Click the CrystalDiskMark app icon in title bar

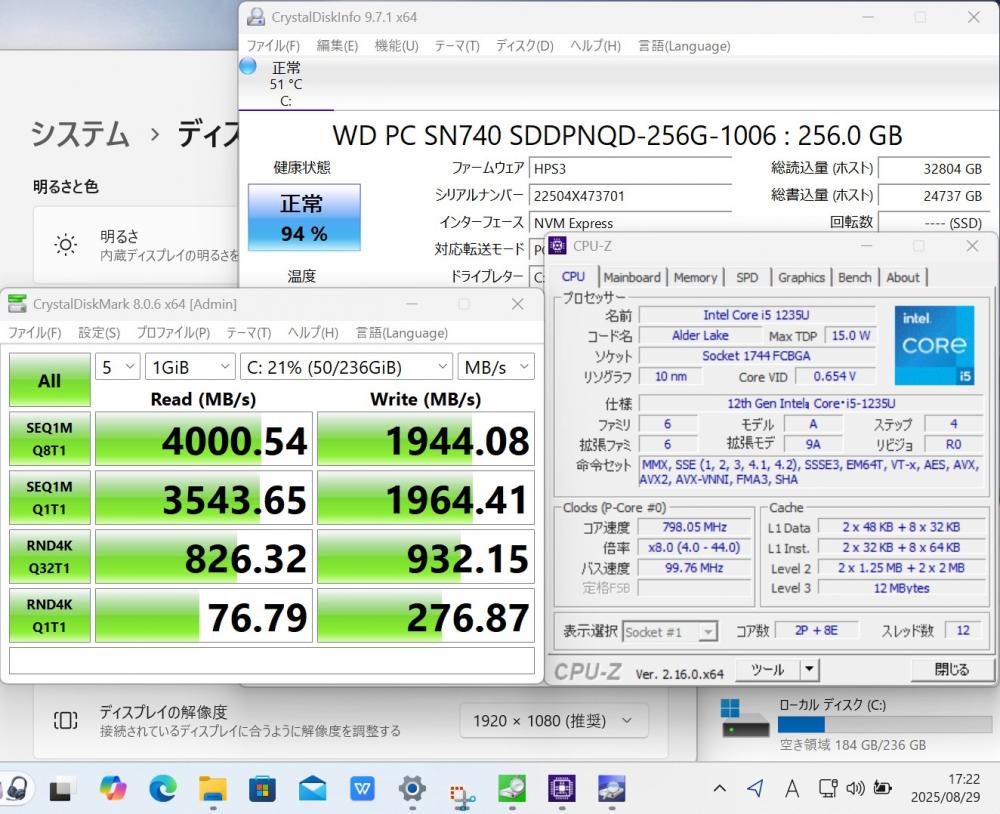[17, 304]
